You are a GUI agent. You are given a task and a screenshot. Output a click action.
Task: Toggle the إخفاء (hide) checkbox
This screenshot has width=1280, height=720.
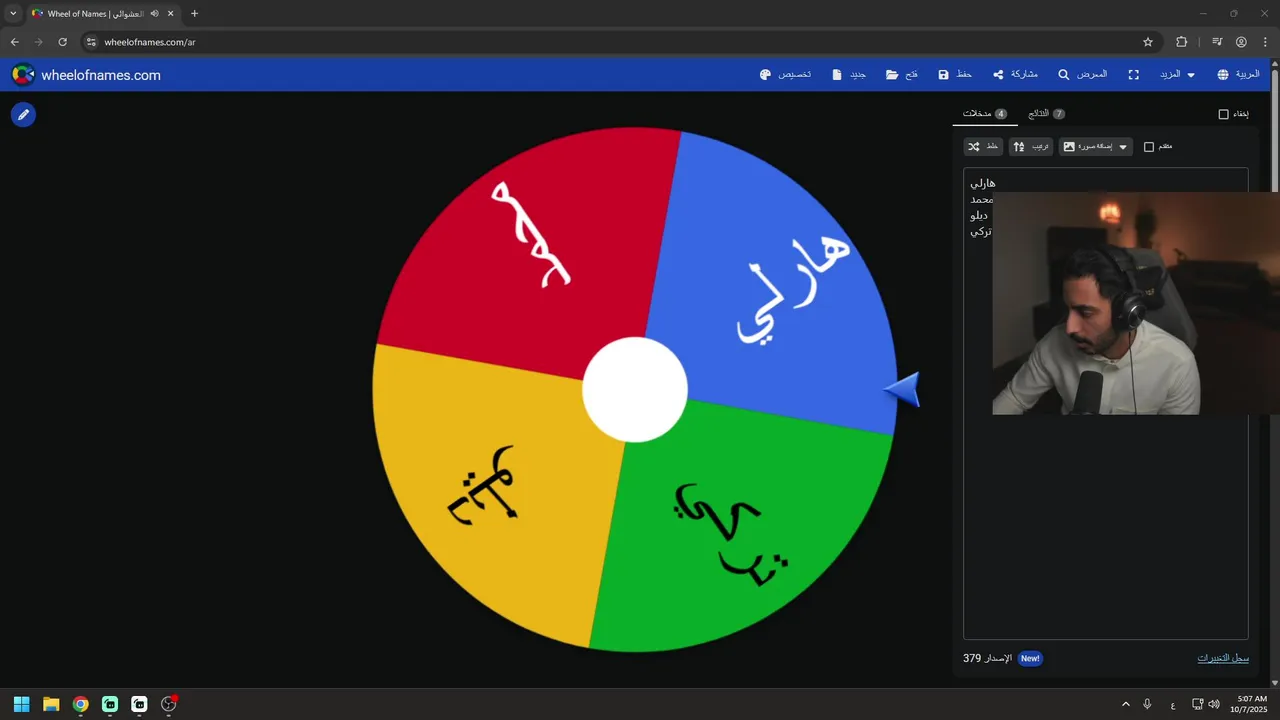1223,114
